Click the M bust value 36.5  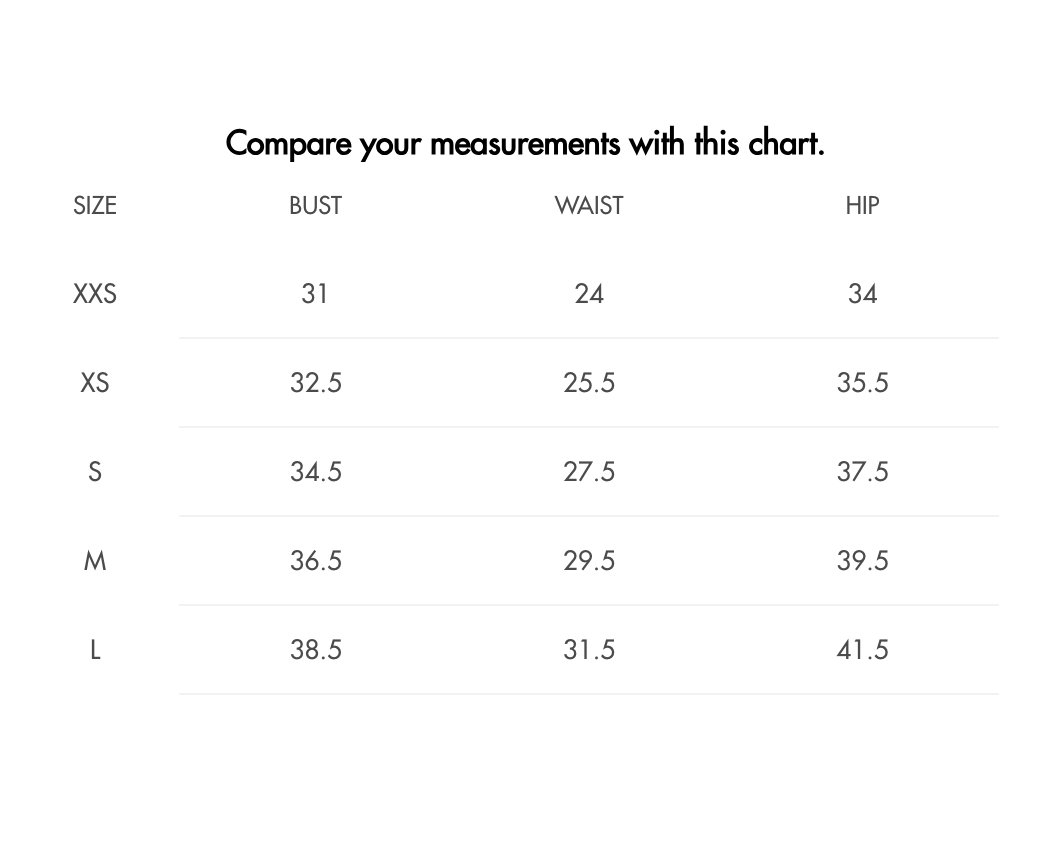point(316,561)
